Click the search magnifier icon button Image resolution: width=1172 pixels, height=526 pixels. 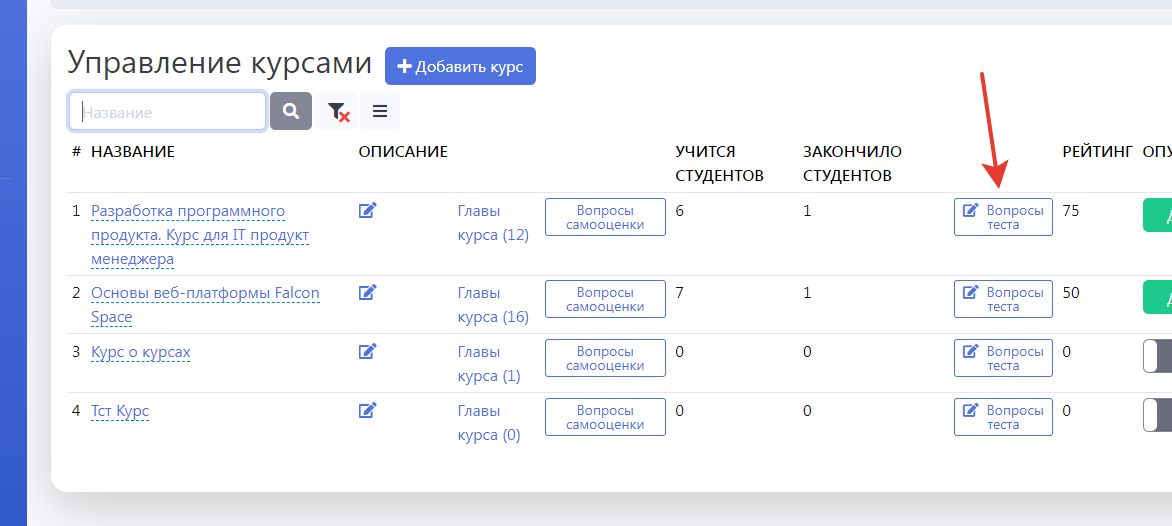[291, 111]
